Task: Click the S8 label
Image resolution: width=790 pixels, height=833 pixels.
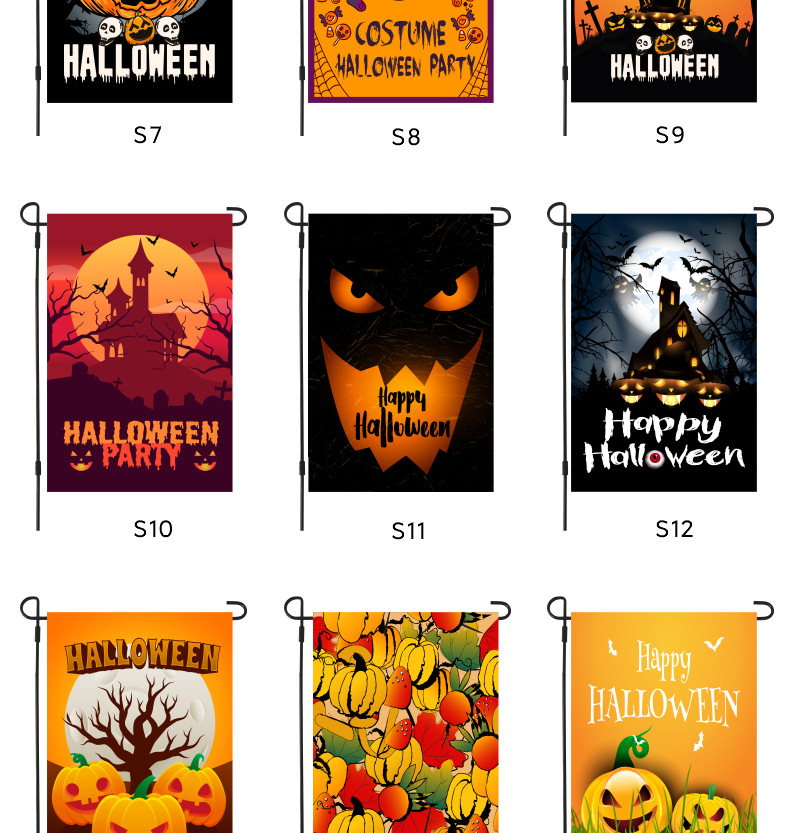Action: click(x=406, y=137)
